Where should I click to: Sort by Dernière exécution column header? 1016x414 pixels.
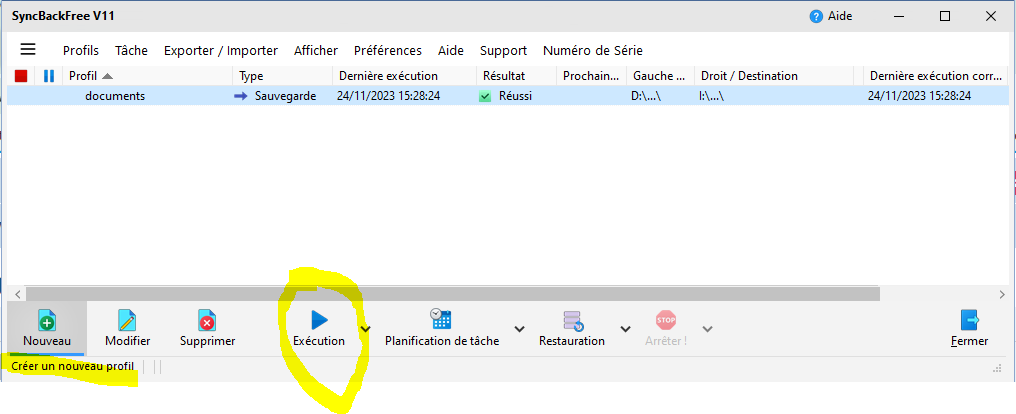tap(405, 76)
